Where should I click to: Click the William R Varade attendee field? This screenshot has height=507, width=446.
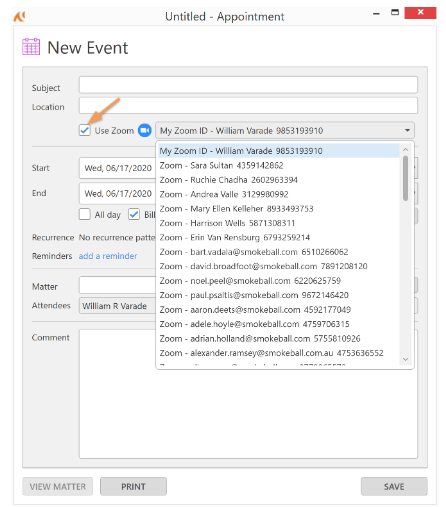(x=117, y=306)
